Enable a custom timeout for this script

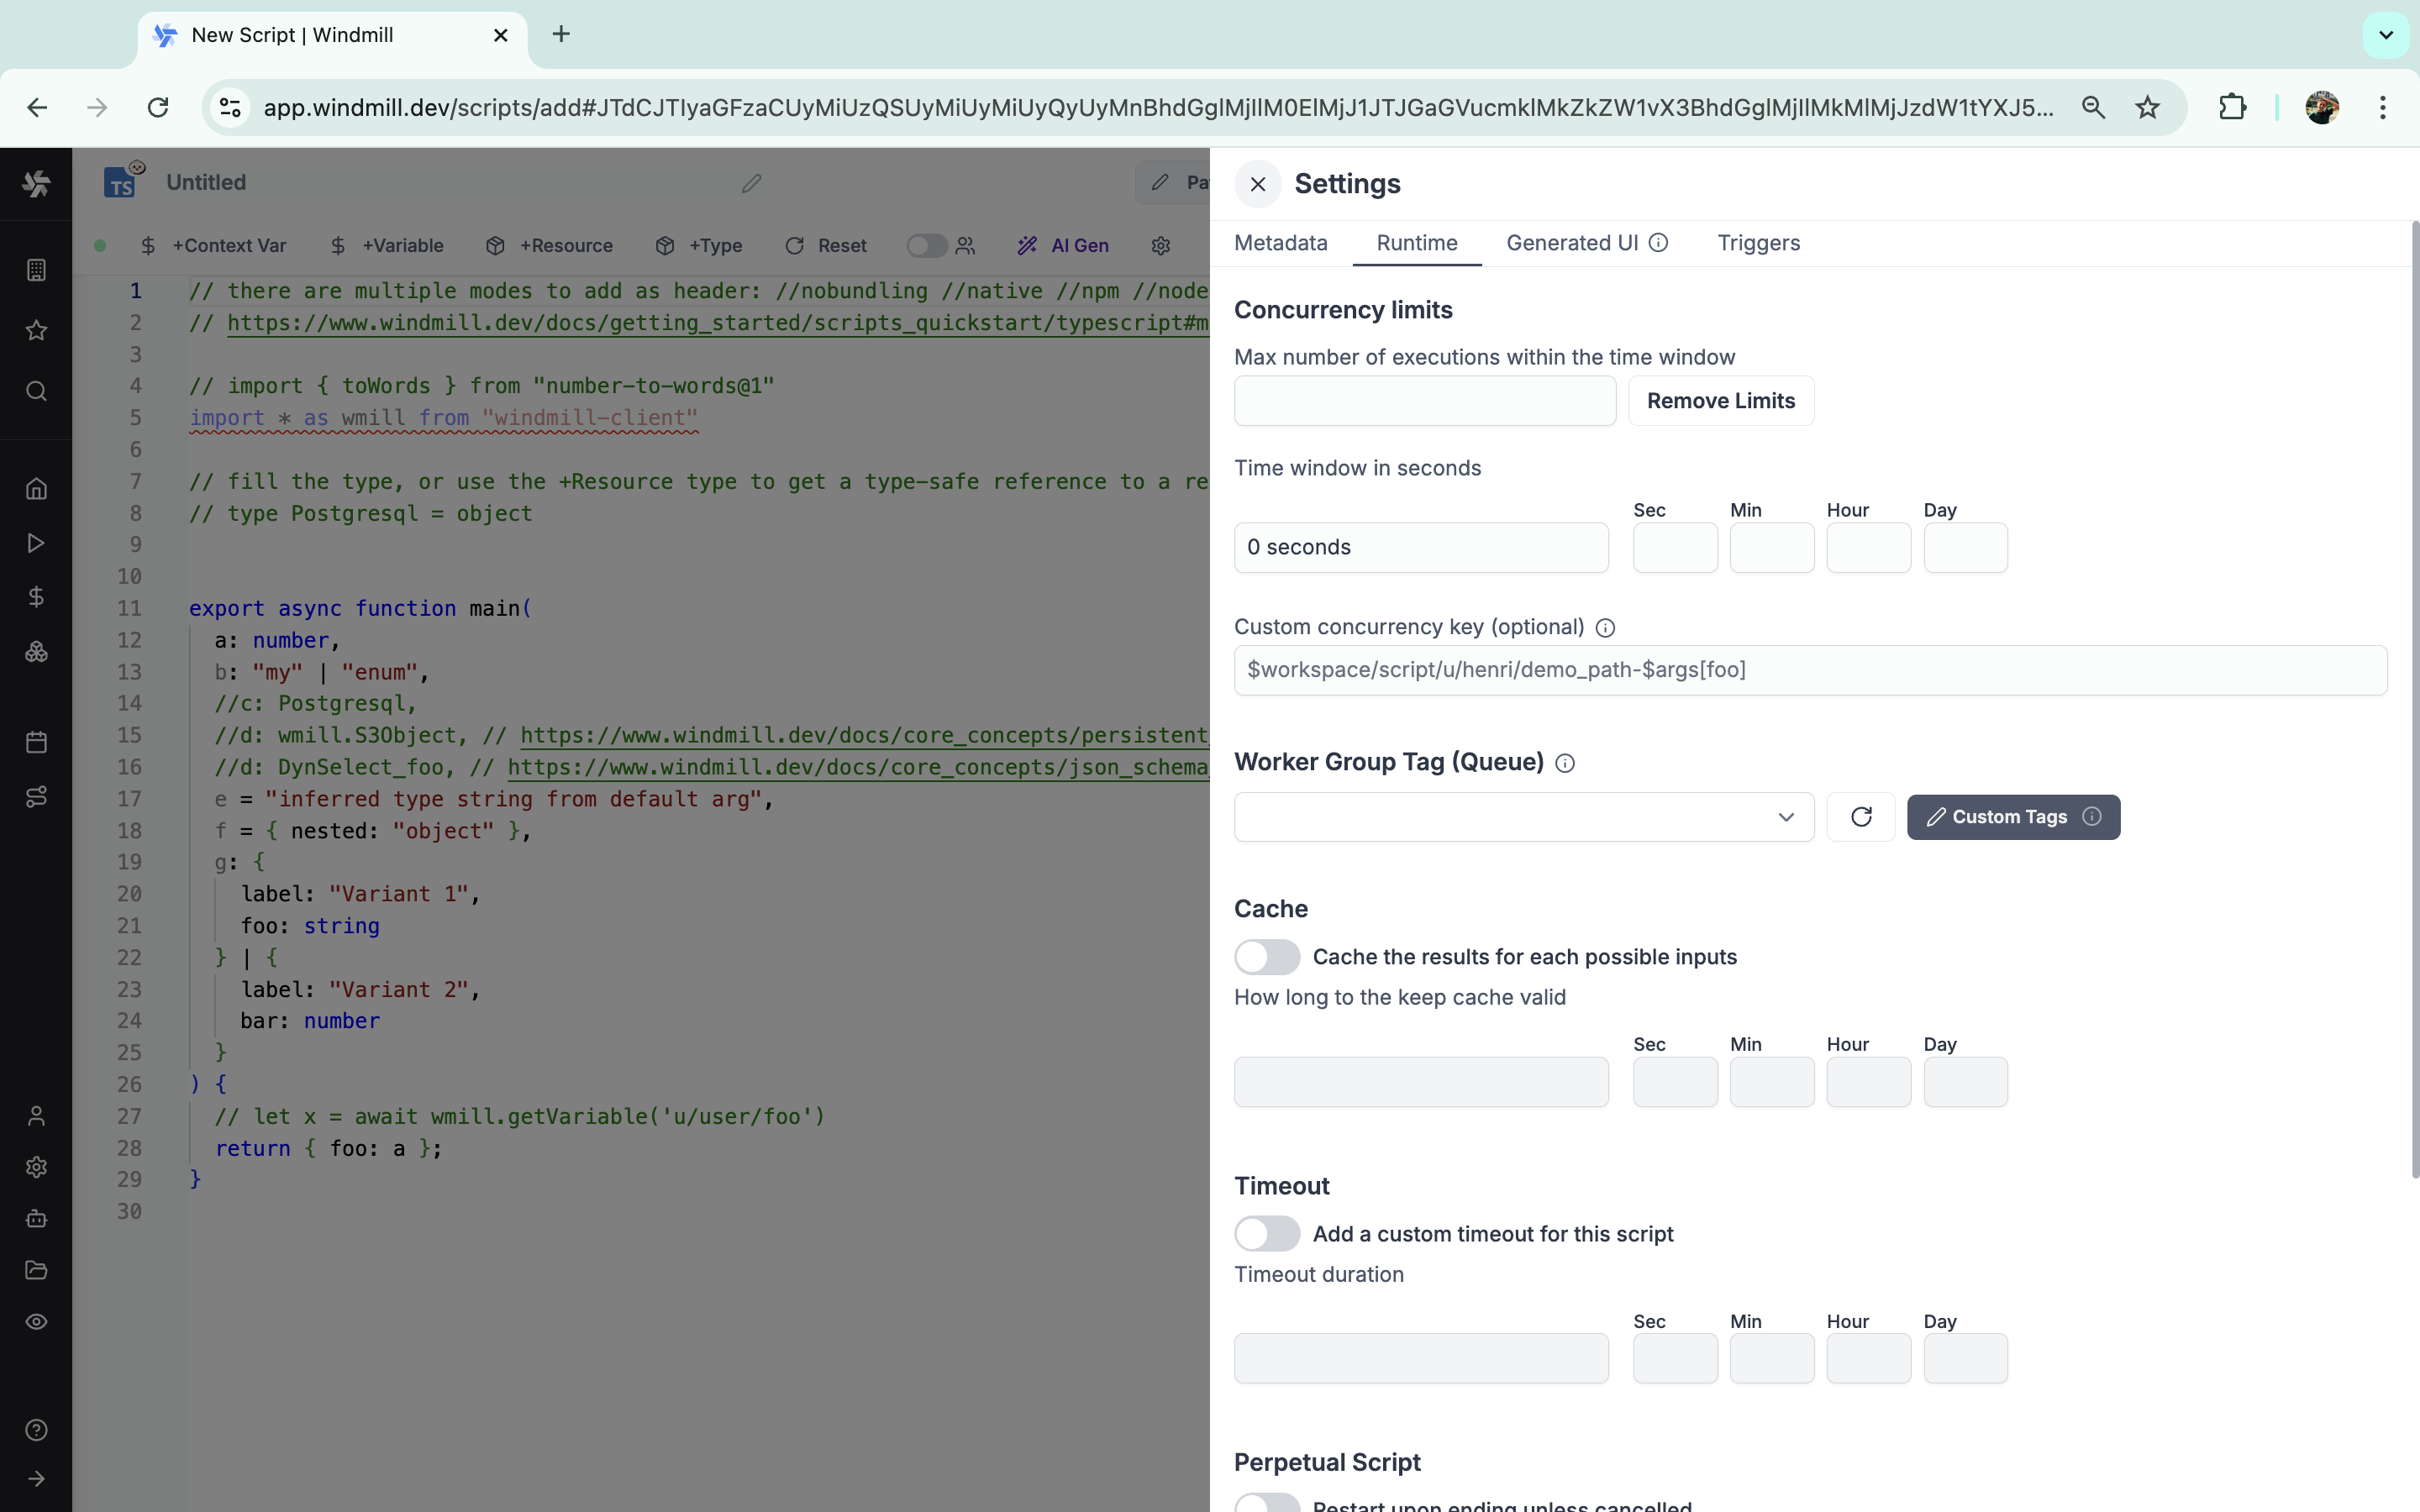(1266, 1233)
